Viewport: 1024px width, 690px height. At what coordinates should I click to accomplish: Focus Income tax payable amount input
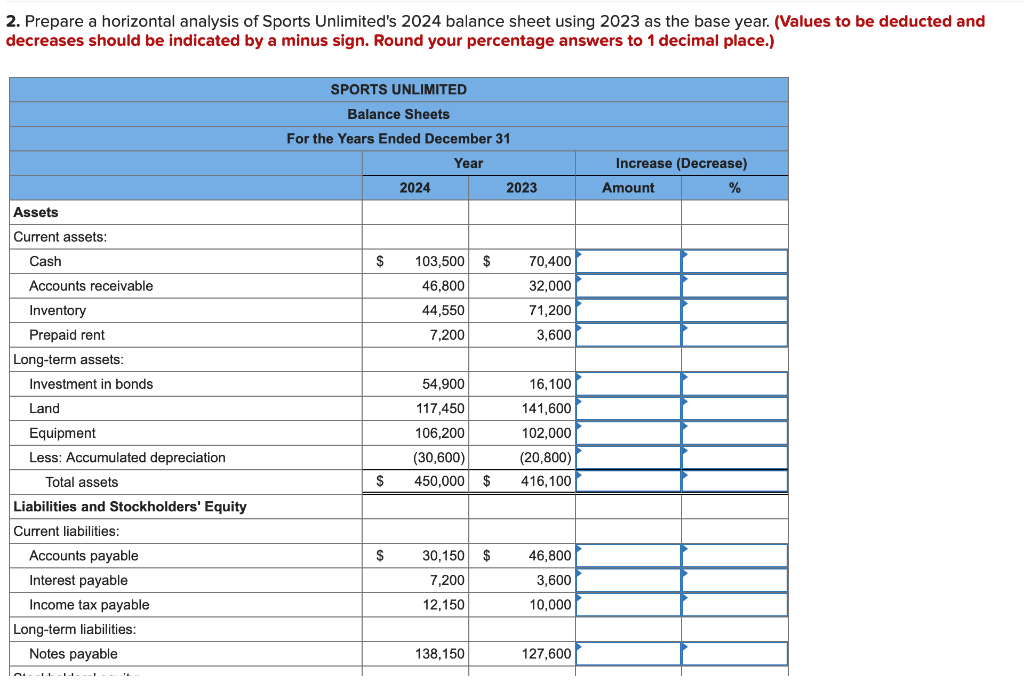tap(628, 604)
